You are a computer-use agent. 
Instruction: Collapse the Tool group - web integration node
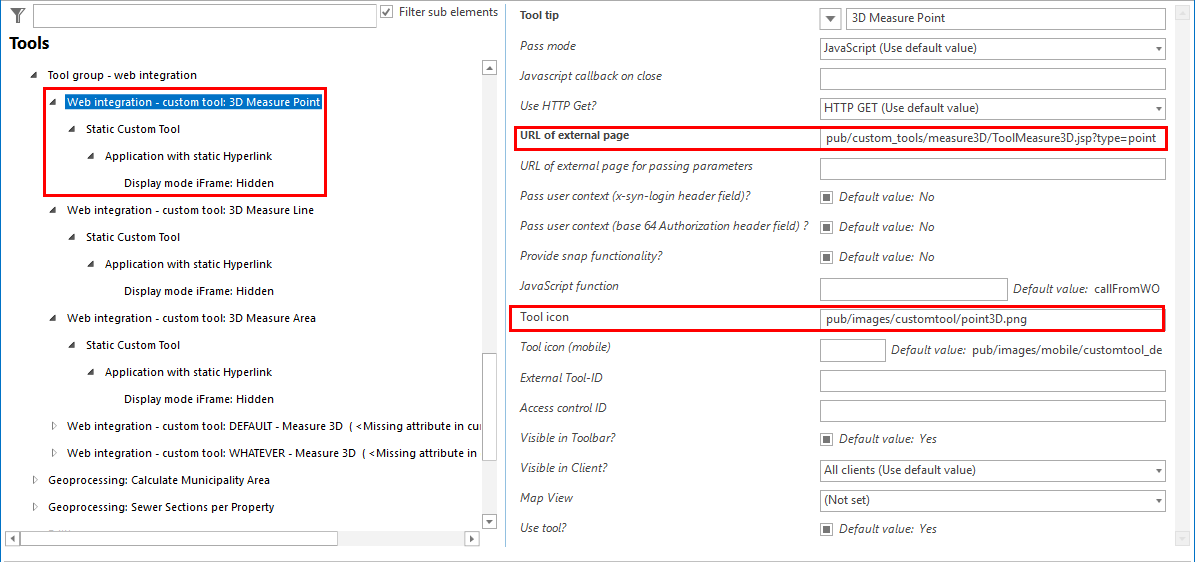point(33,76)
